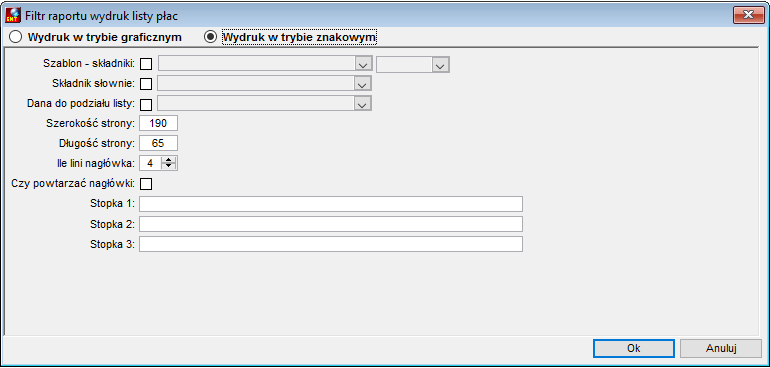Click the application icon in title bar
Viewport: 770px width, 368px height.
[x=13, y=16]
